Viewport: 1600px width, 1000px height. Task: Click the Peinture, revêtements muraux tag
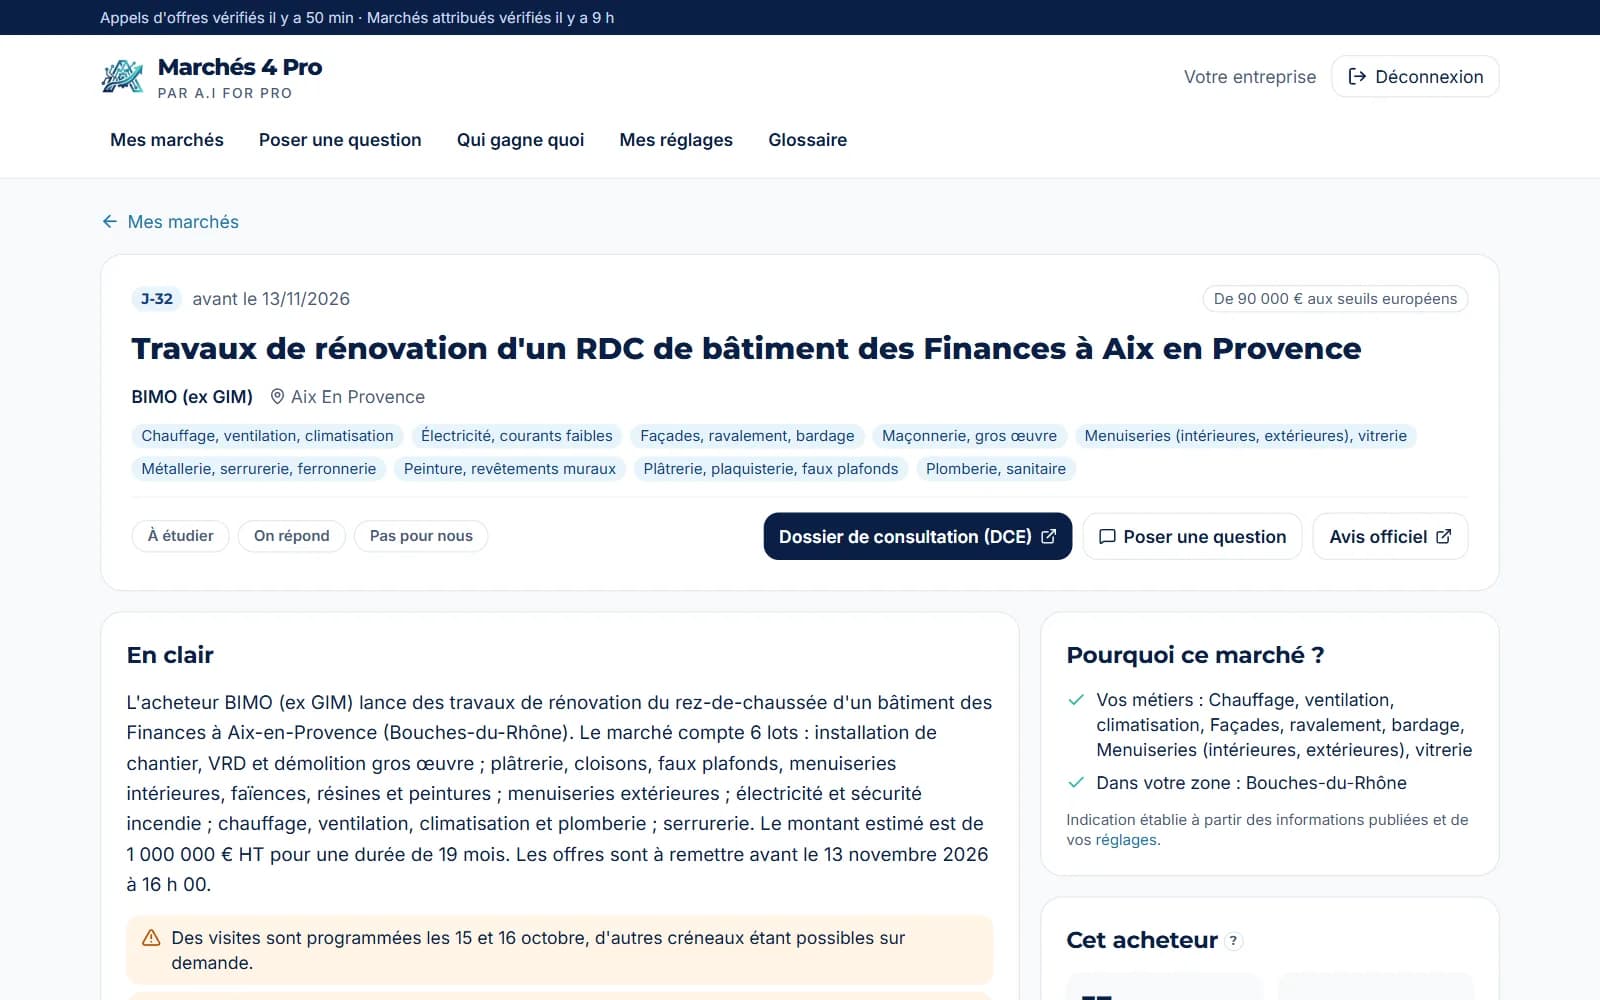coord(510,469)
